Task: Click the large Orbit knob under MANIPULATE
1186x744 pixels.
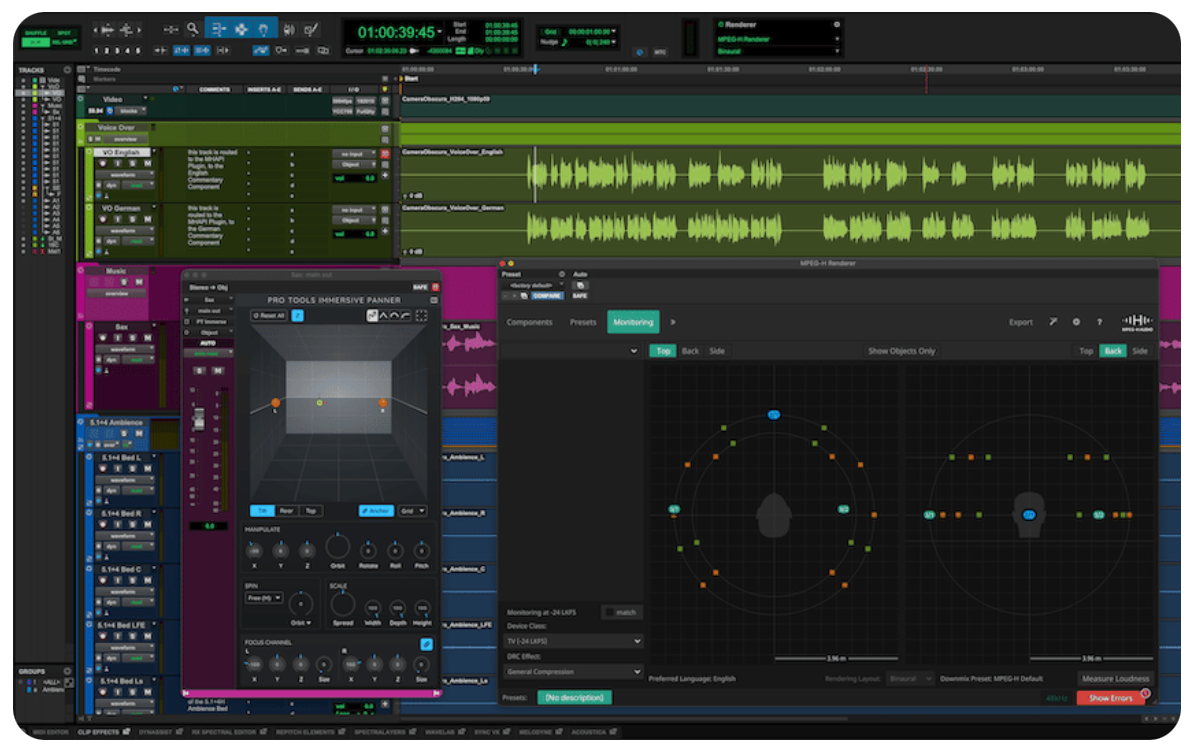Action: 337,547
